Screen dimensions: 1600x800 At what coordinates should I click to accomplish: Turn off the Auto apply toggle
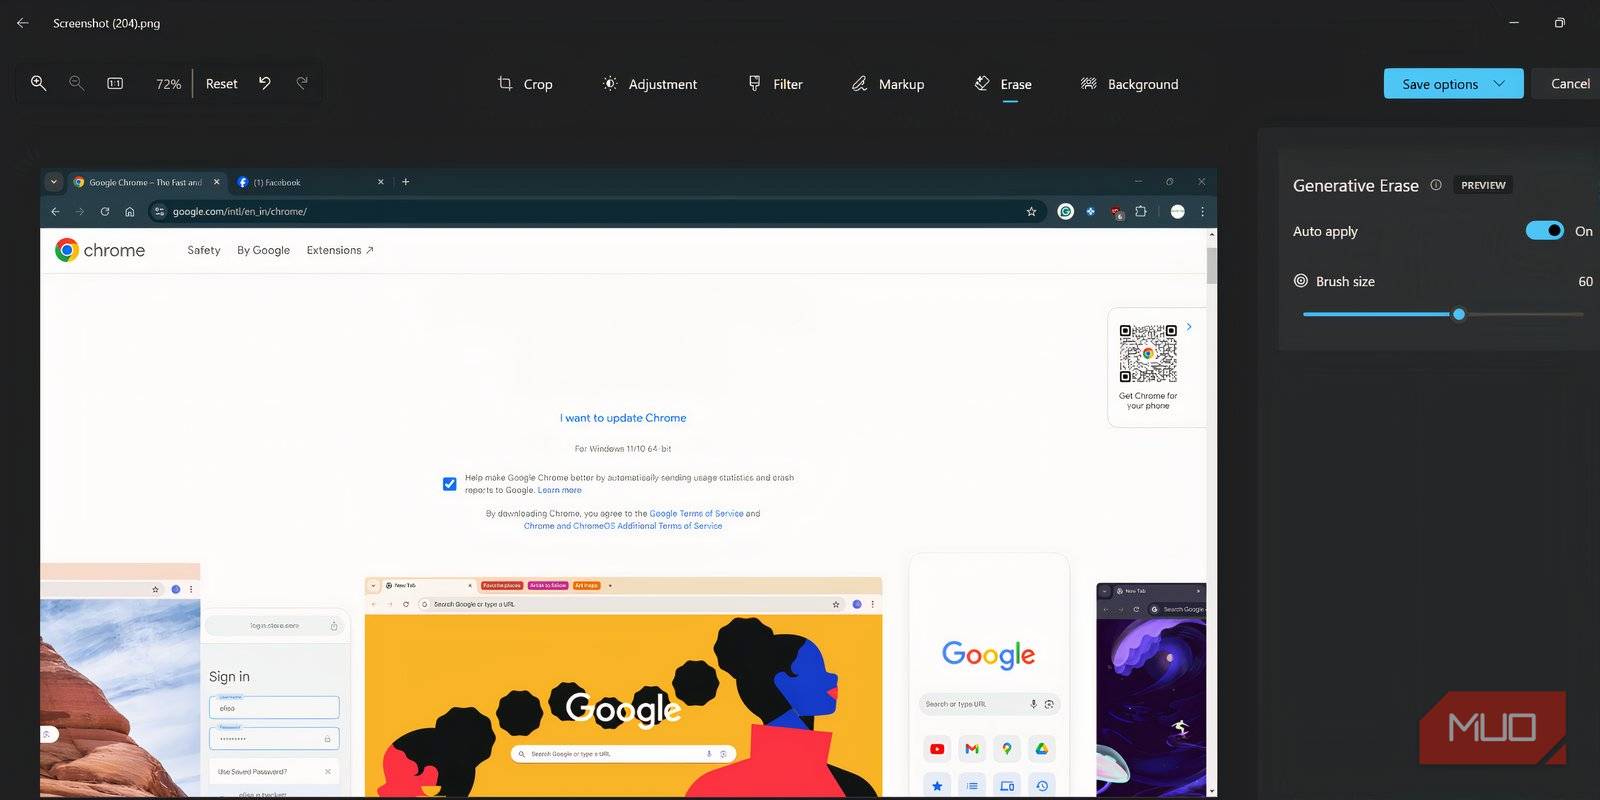tap(1544, 231)
